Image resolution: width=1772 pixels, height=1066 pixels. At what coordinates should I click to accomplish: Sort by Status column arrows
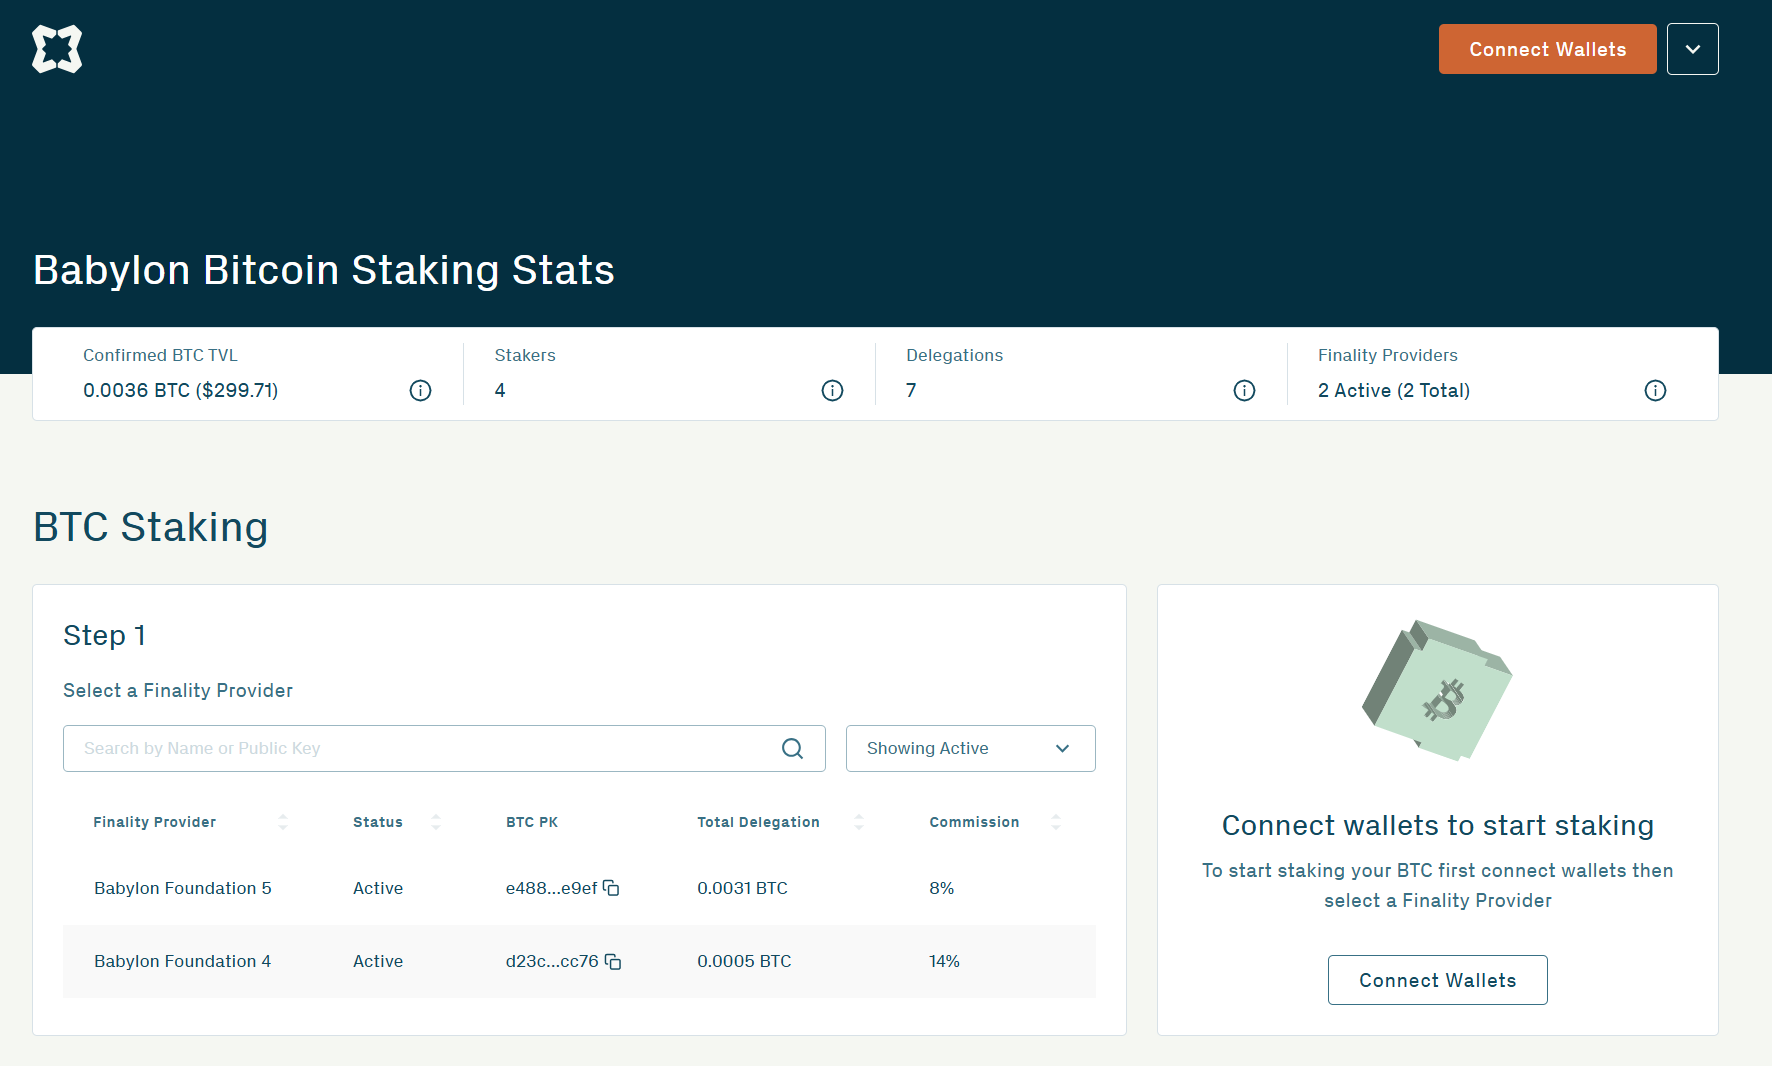tap(436, 822)
